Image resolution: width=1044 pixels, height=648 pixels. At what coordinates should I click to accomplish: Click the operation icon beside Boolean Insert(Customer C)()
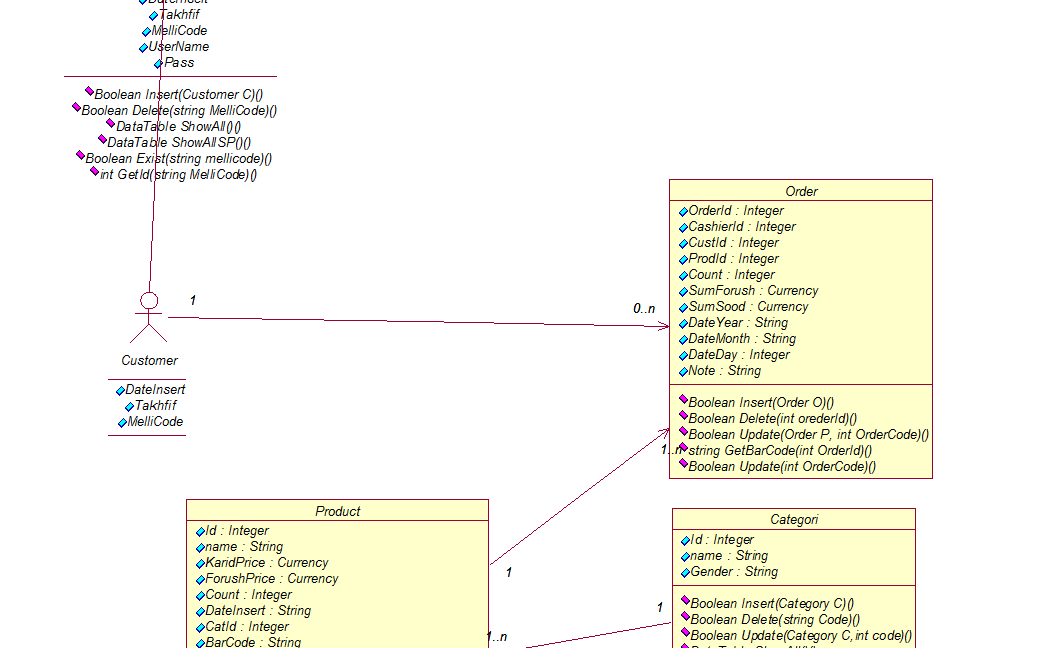click(x=89, y=92)
